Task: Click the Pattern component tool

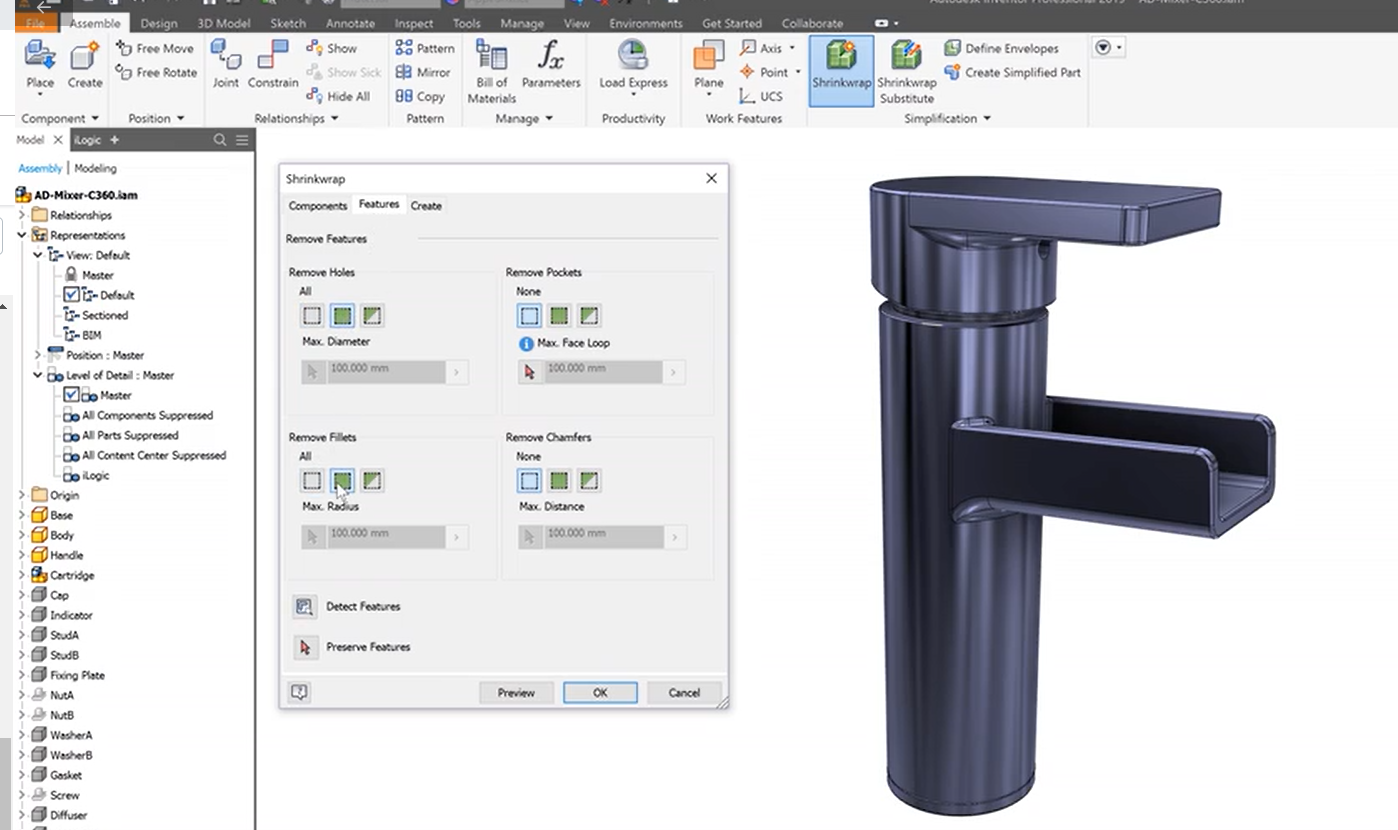Action: tap(424, 48)
